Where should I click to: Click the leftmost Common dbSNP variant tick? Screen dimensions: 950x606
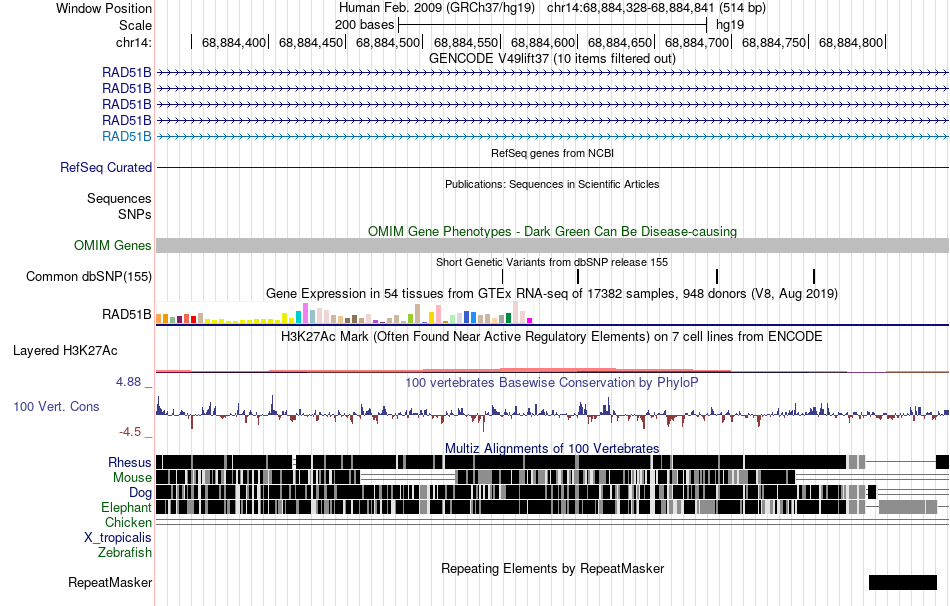502,276
